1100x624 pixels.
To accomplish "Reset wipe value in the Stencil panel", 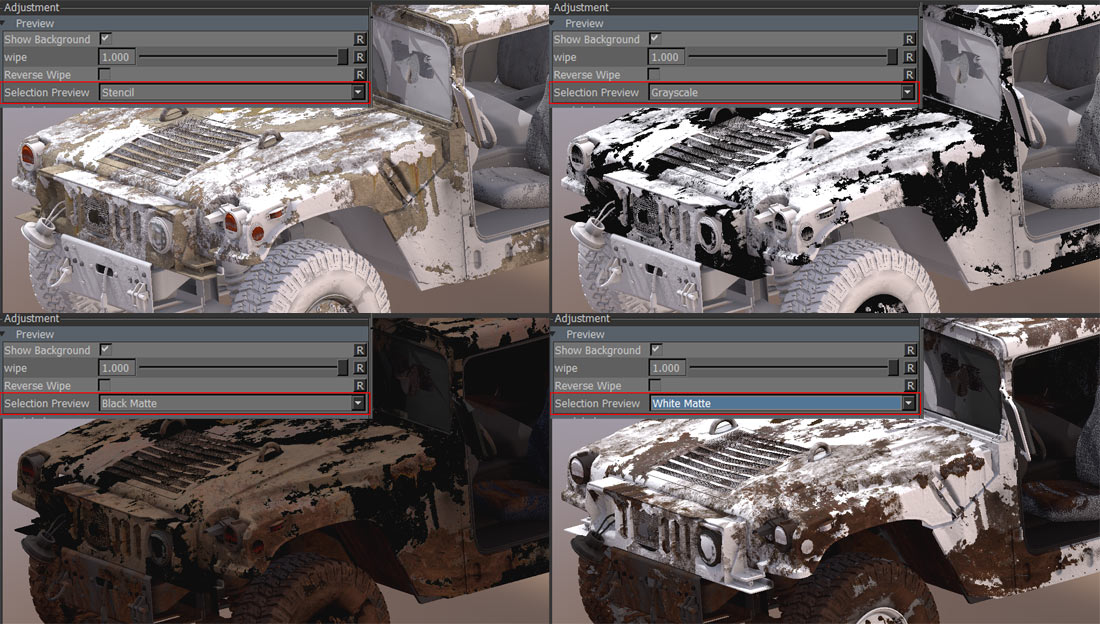I will [x=360, y=57].
